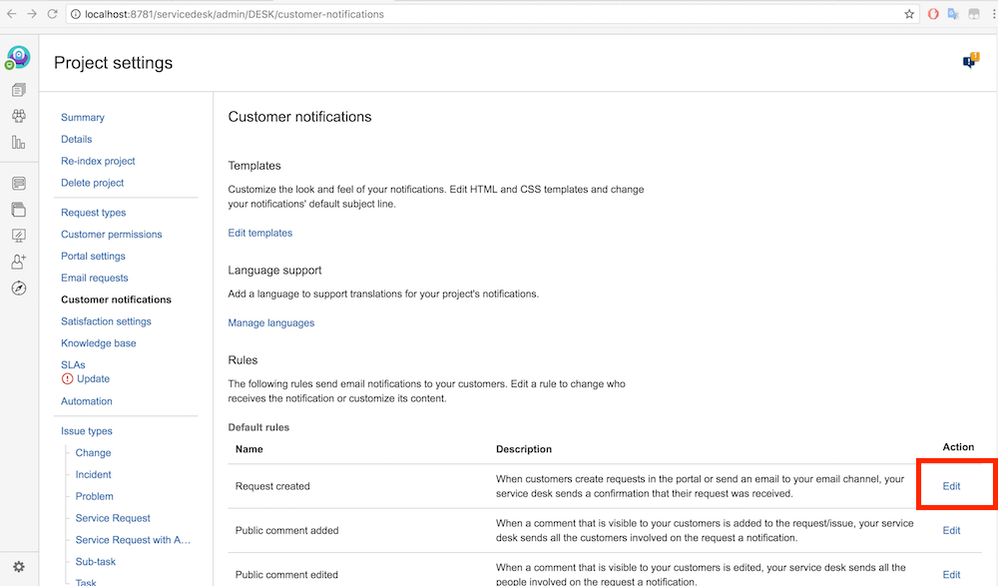
Task: Reload the page
Action: (x=52, y=14)
